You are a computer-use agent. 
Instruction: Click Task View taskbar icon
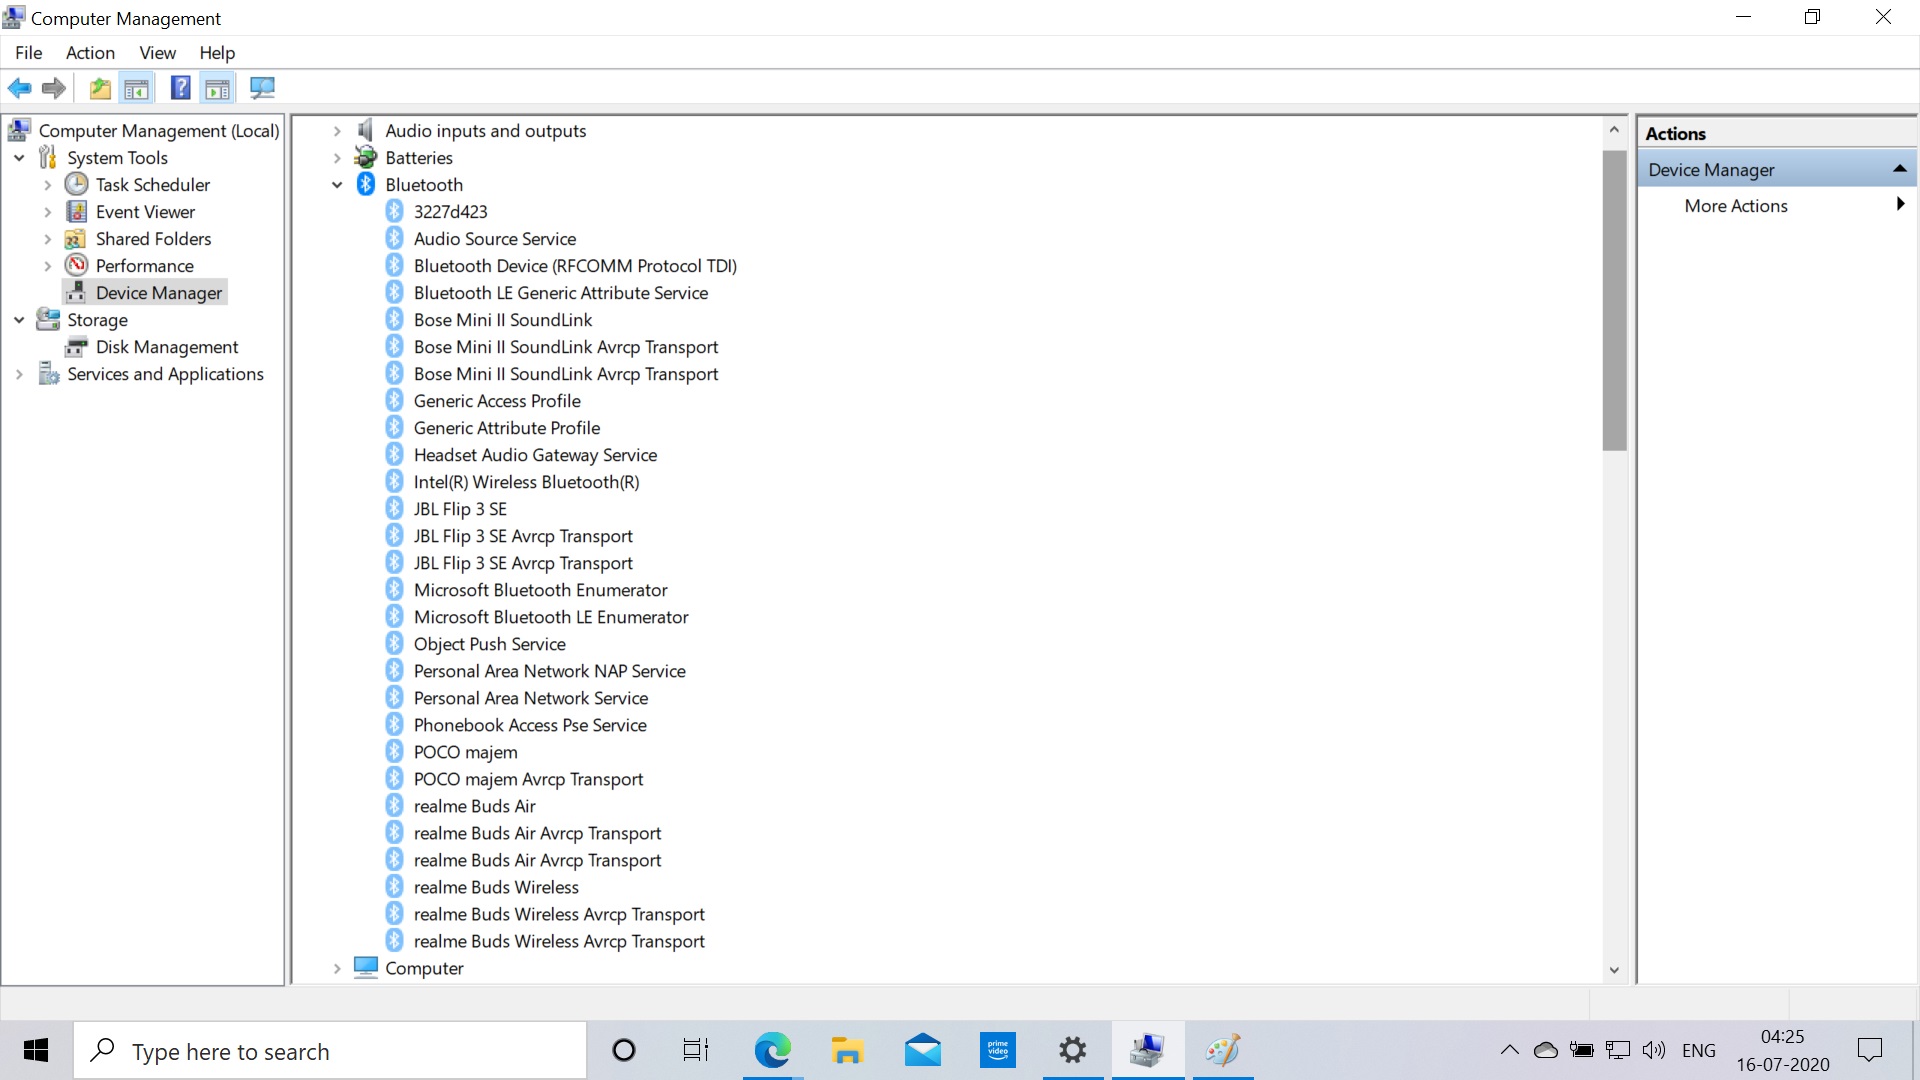[x=696, y=1050]
